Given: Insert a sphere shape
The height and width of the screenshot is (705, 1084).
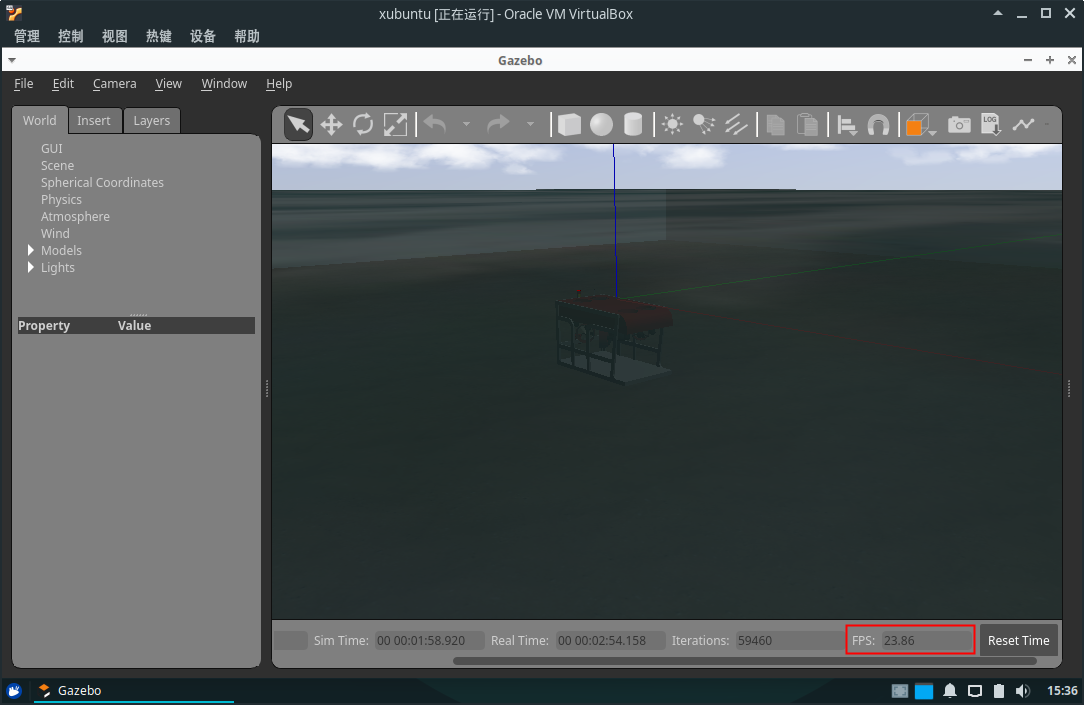Looking at the screenshot, I should [x=600, y=124].
